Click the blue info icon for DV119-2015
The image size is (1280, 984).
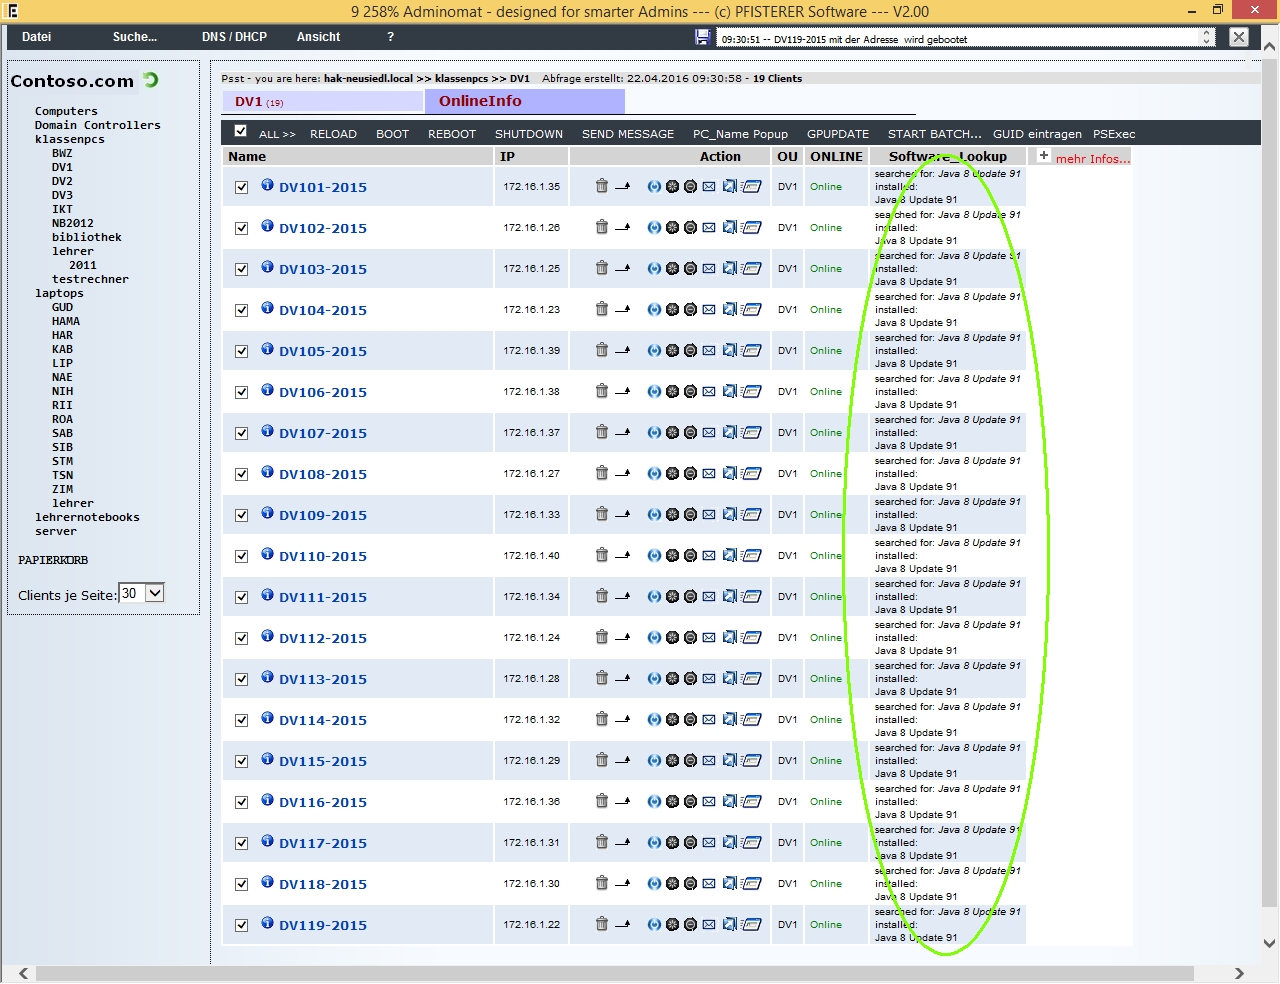[x=267, y=923]
